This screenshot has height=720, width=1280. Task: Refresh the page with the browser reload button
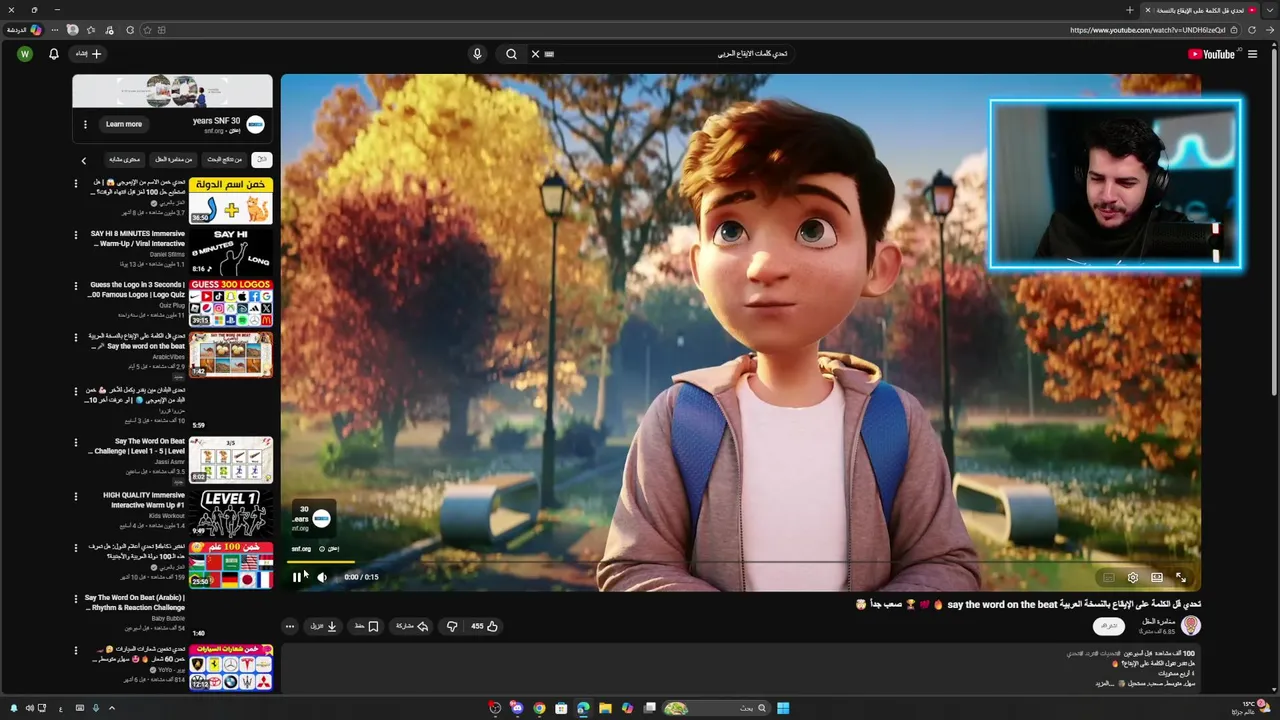(x=1251, y=30)
